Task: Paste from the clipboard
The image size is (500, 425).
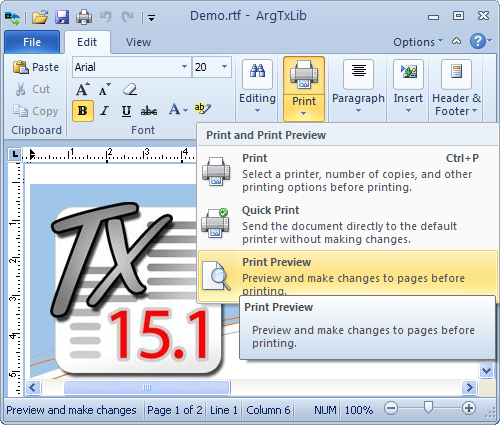Action: 36,67
